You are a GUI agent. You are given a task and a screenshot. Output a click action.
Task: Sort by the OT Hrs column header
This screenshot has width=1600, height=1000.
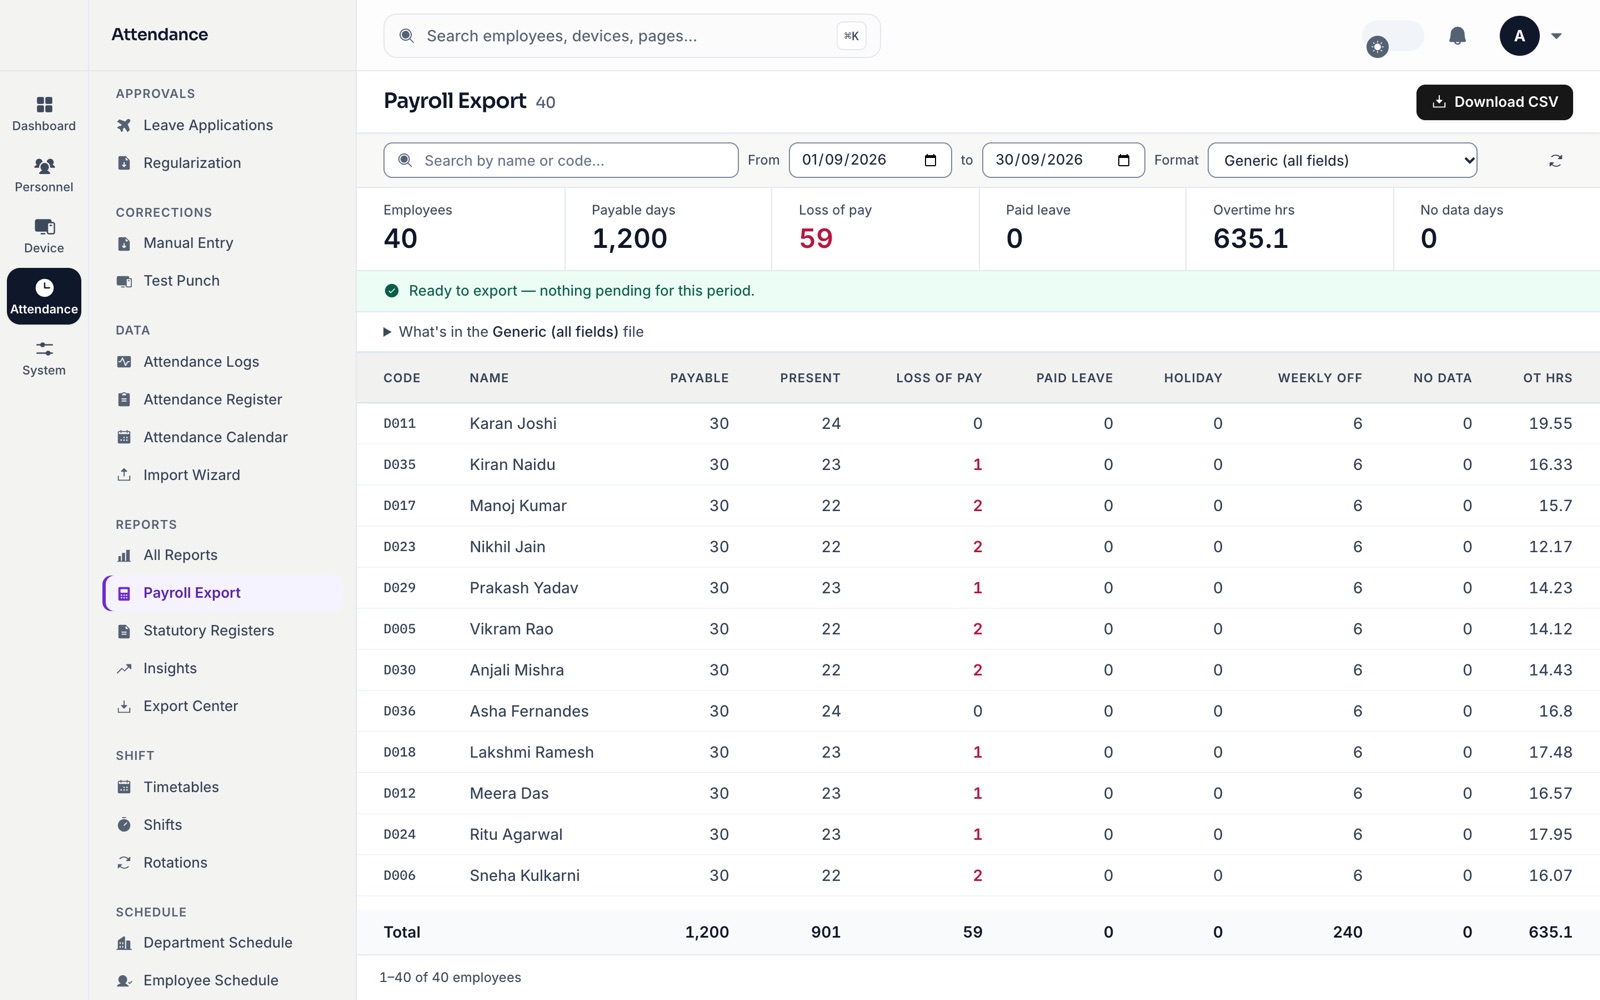pyautogui.click(x=1547, y=378)
